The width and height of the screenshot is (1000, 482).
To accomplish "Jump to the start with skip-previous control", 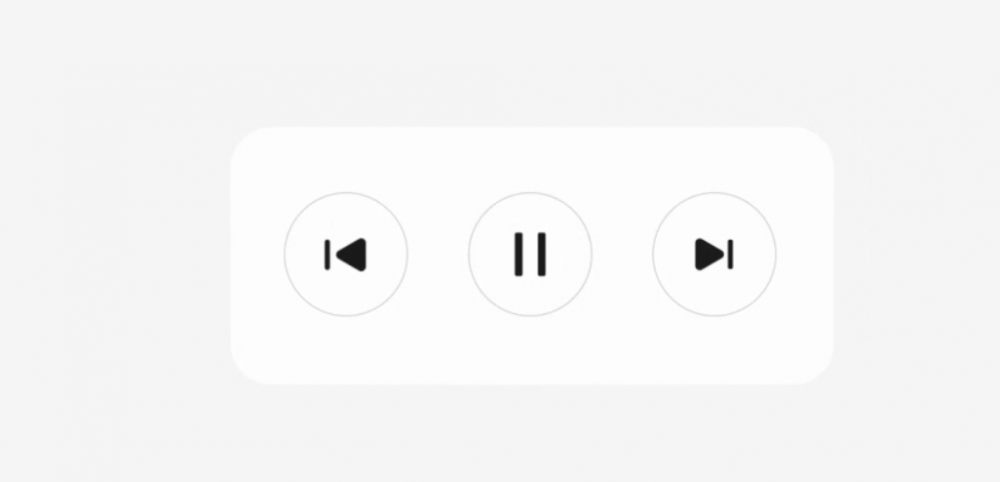I will [x=346, y=254].
